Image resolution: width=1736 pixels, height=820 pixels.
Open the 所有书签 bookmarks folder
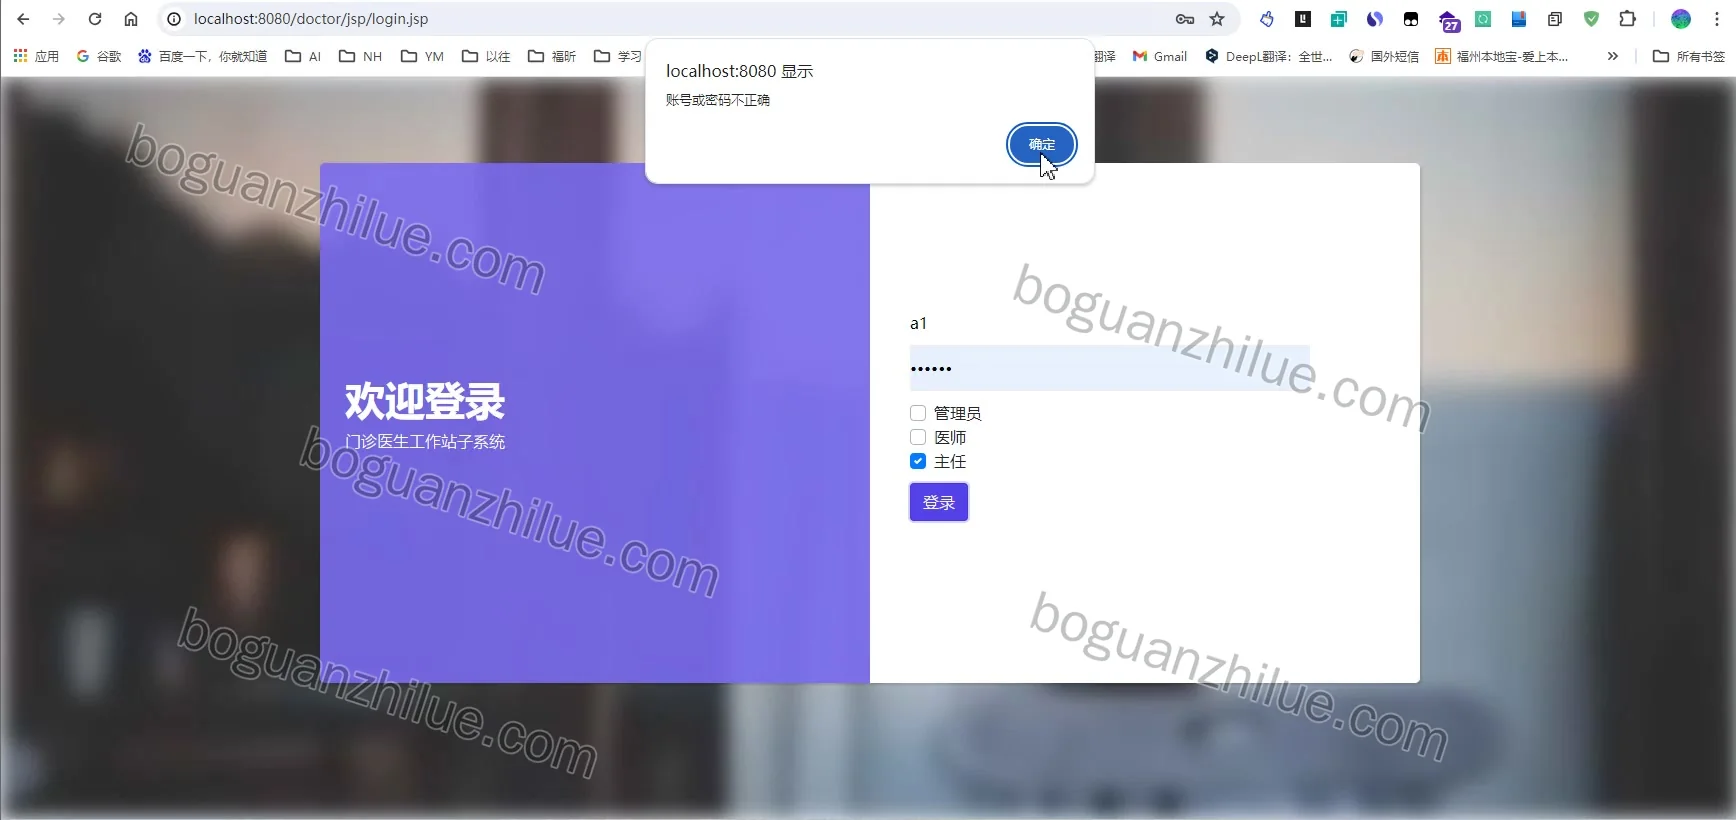pyautogui.click(x=1689, y=56)
